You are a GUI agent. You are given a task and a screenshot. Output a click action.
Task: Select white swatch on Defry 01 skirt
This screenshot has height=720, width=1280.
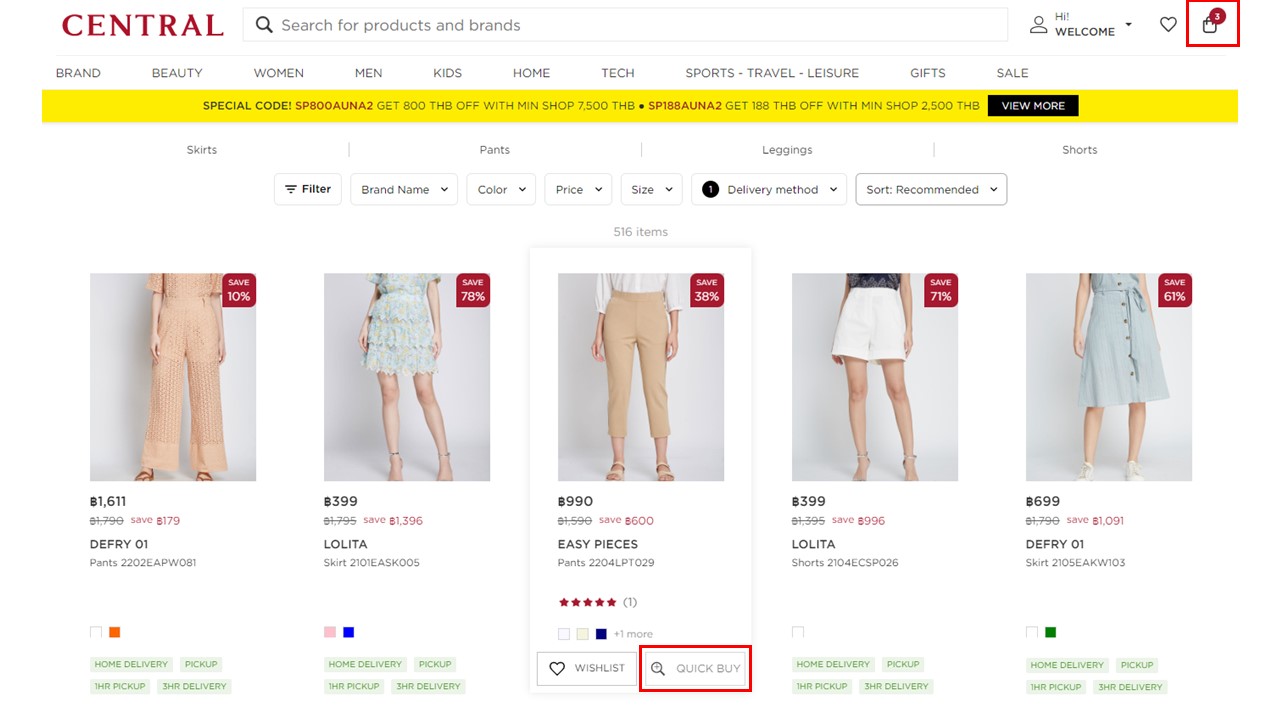1032,632
